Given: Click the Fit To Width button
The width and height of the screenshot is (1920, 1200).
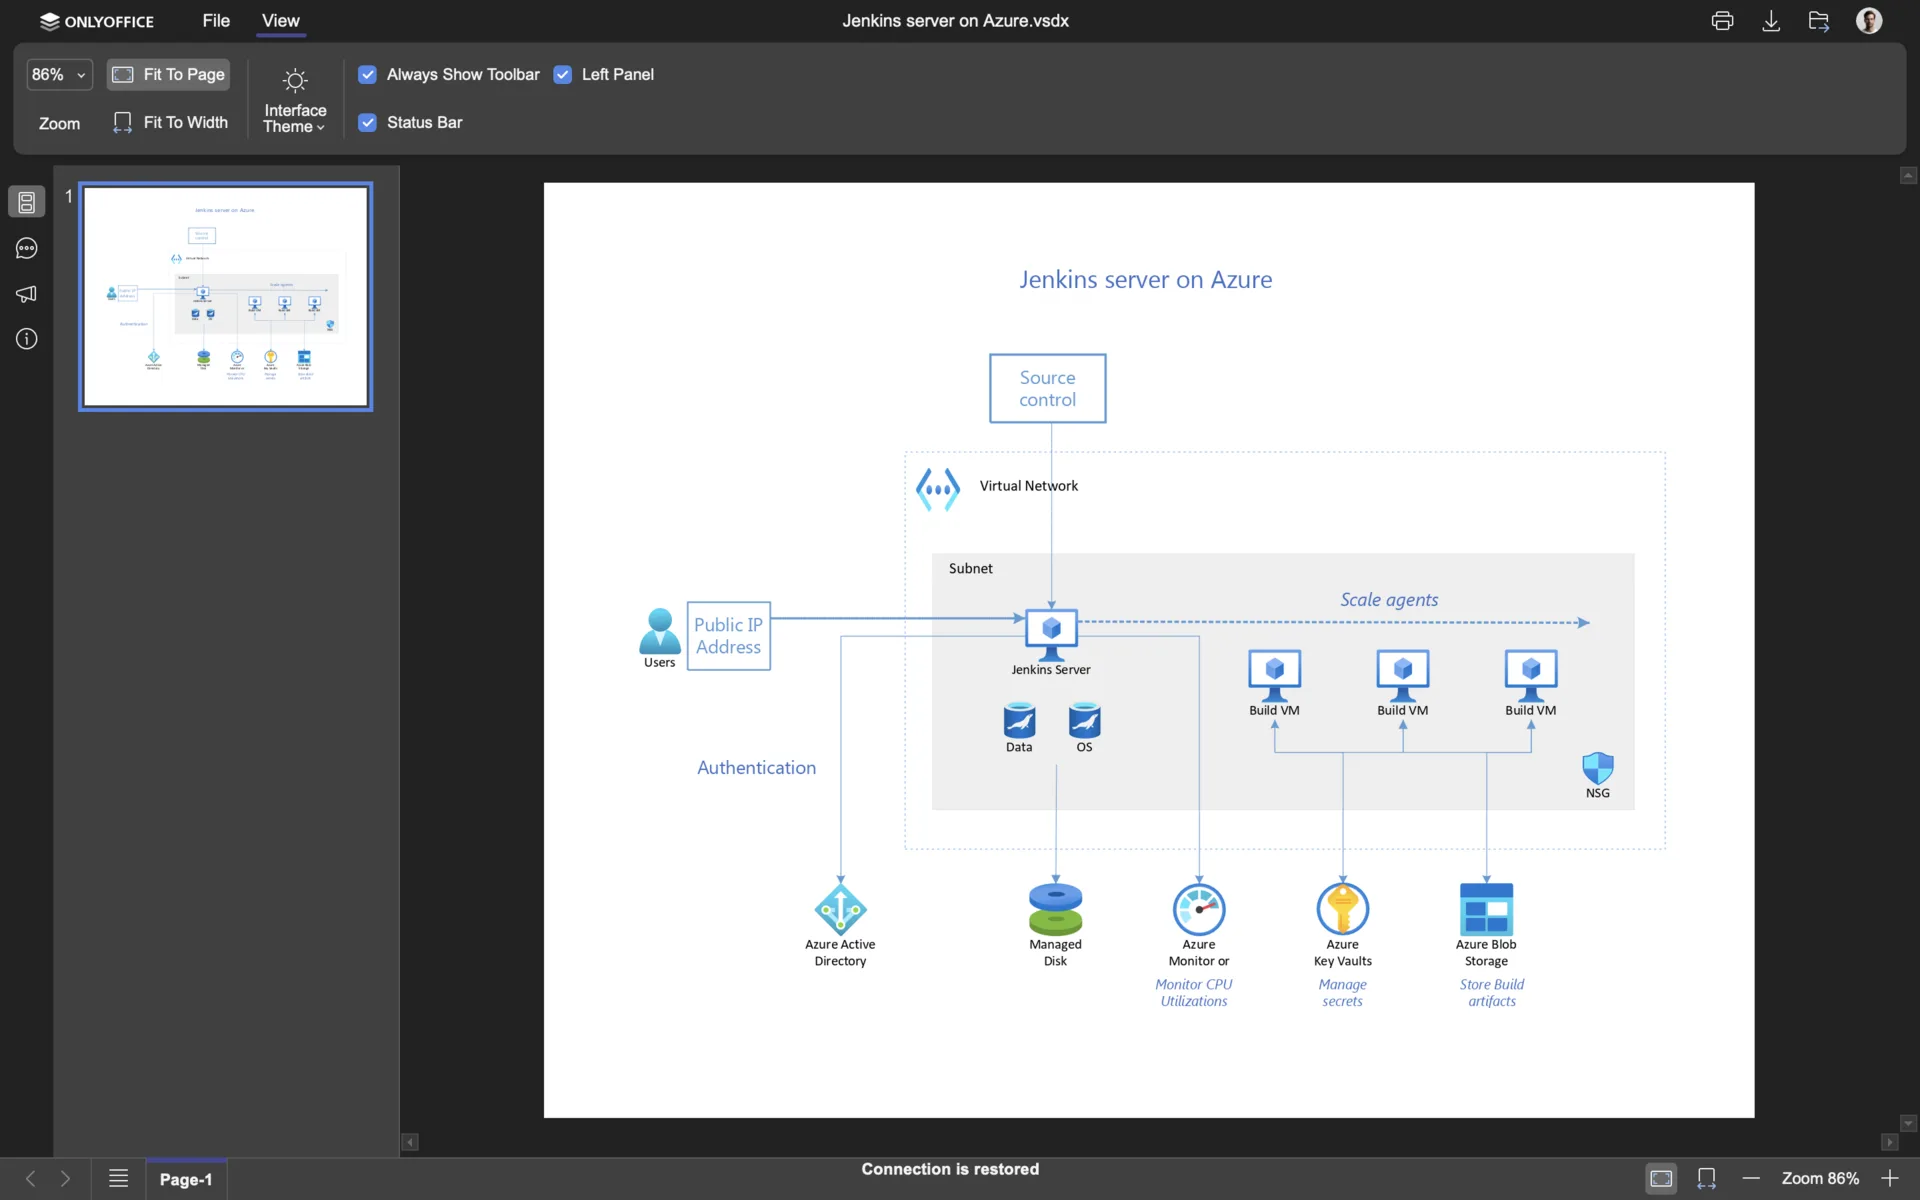Looking at the screenshot, I should [x=171, y=122].
